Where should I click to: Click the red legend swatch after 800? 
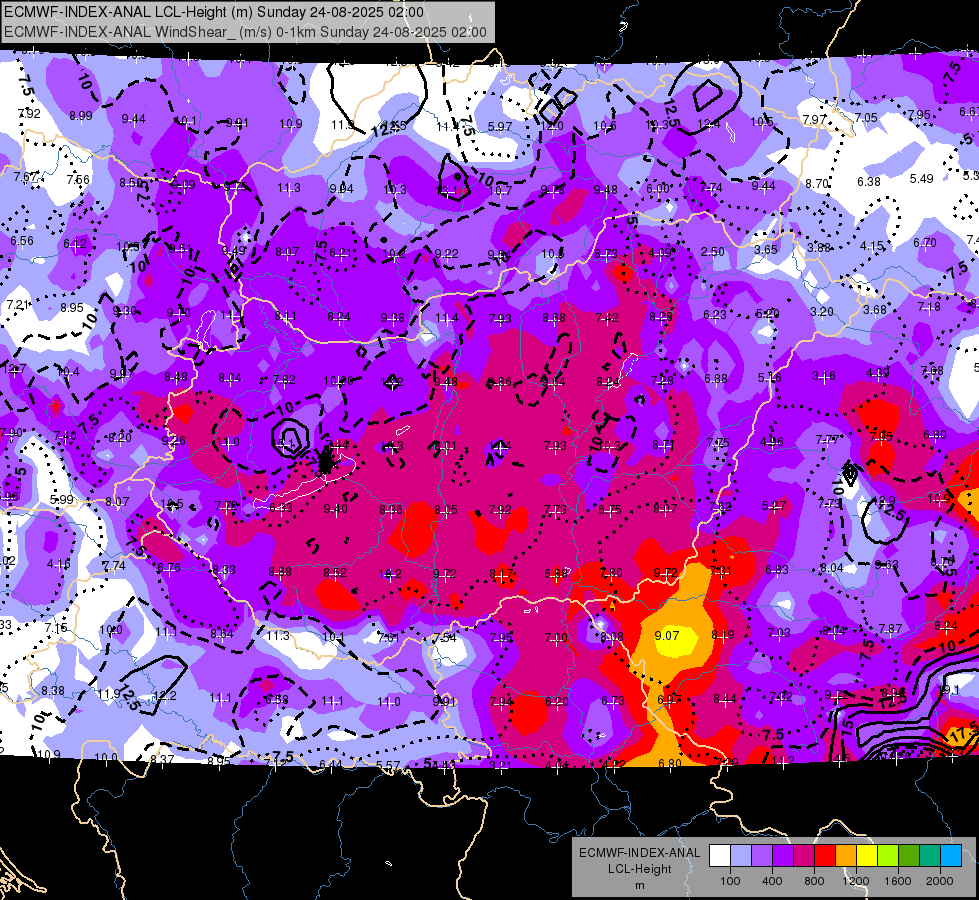pyautogui.click(x=825, y=856)
